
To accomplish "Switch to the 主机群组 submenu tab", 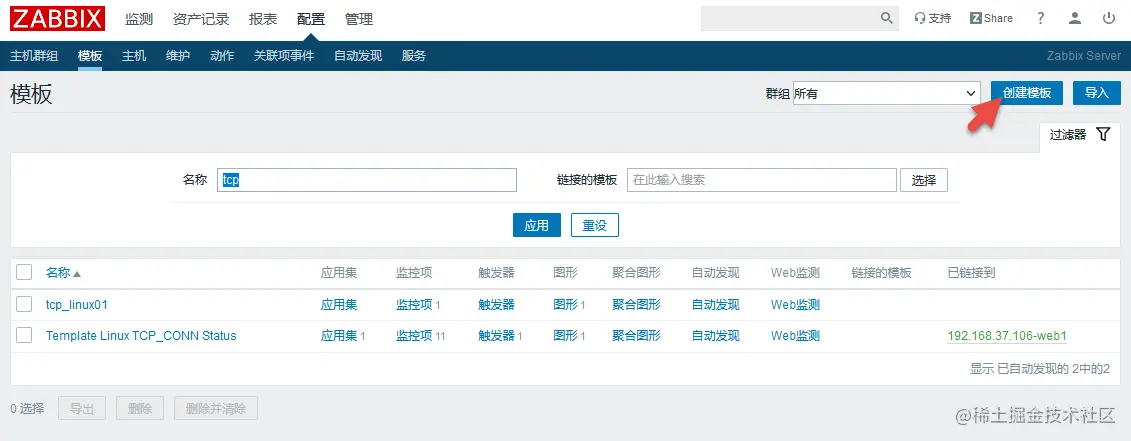I will 34,56.
